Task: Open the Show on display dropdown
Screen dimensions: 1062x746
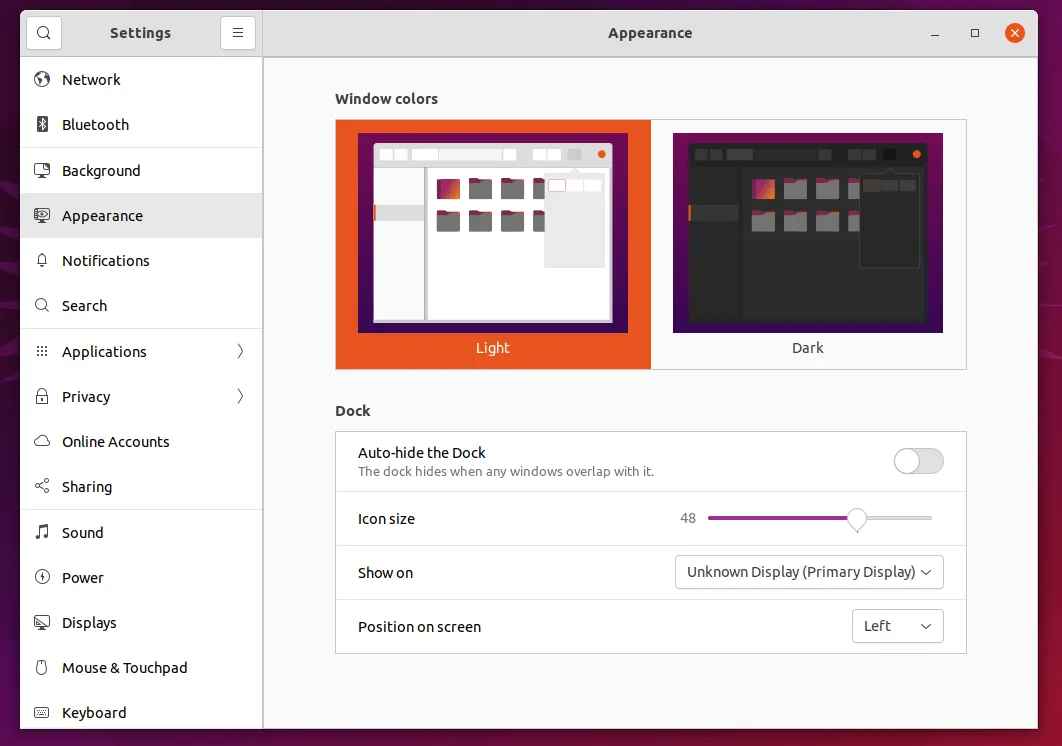Action: click(809, 572)
